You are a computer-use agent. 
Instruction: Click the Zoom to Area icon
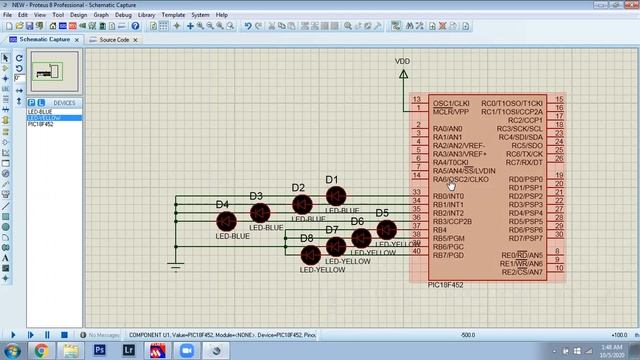pos(231,26)
